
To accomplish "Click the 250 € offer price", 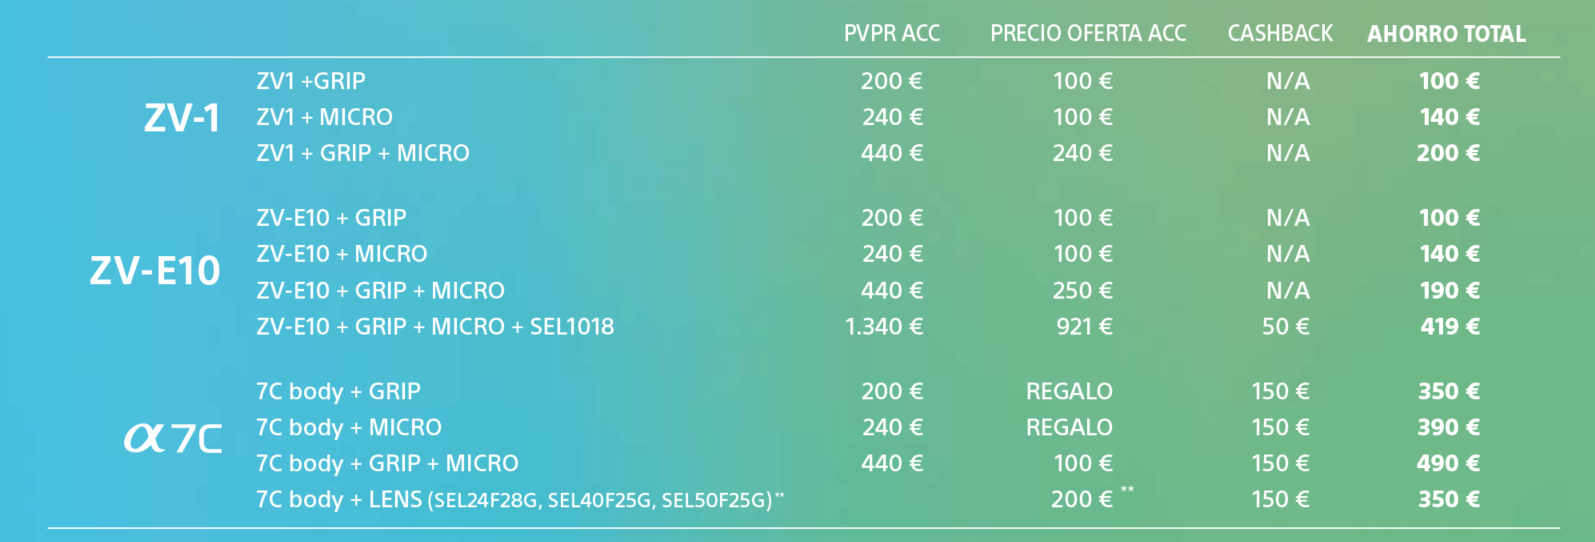I will tap(1082, 290).
